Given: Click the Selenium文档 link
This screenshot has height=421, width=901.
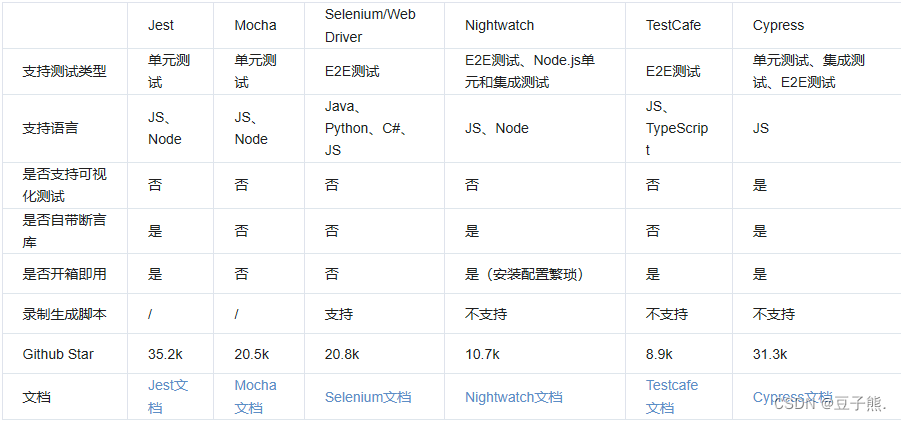Looking at the screenshot, I should pos(367,397).
